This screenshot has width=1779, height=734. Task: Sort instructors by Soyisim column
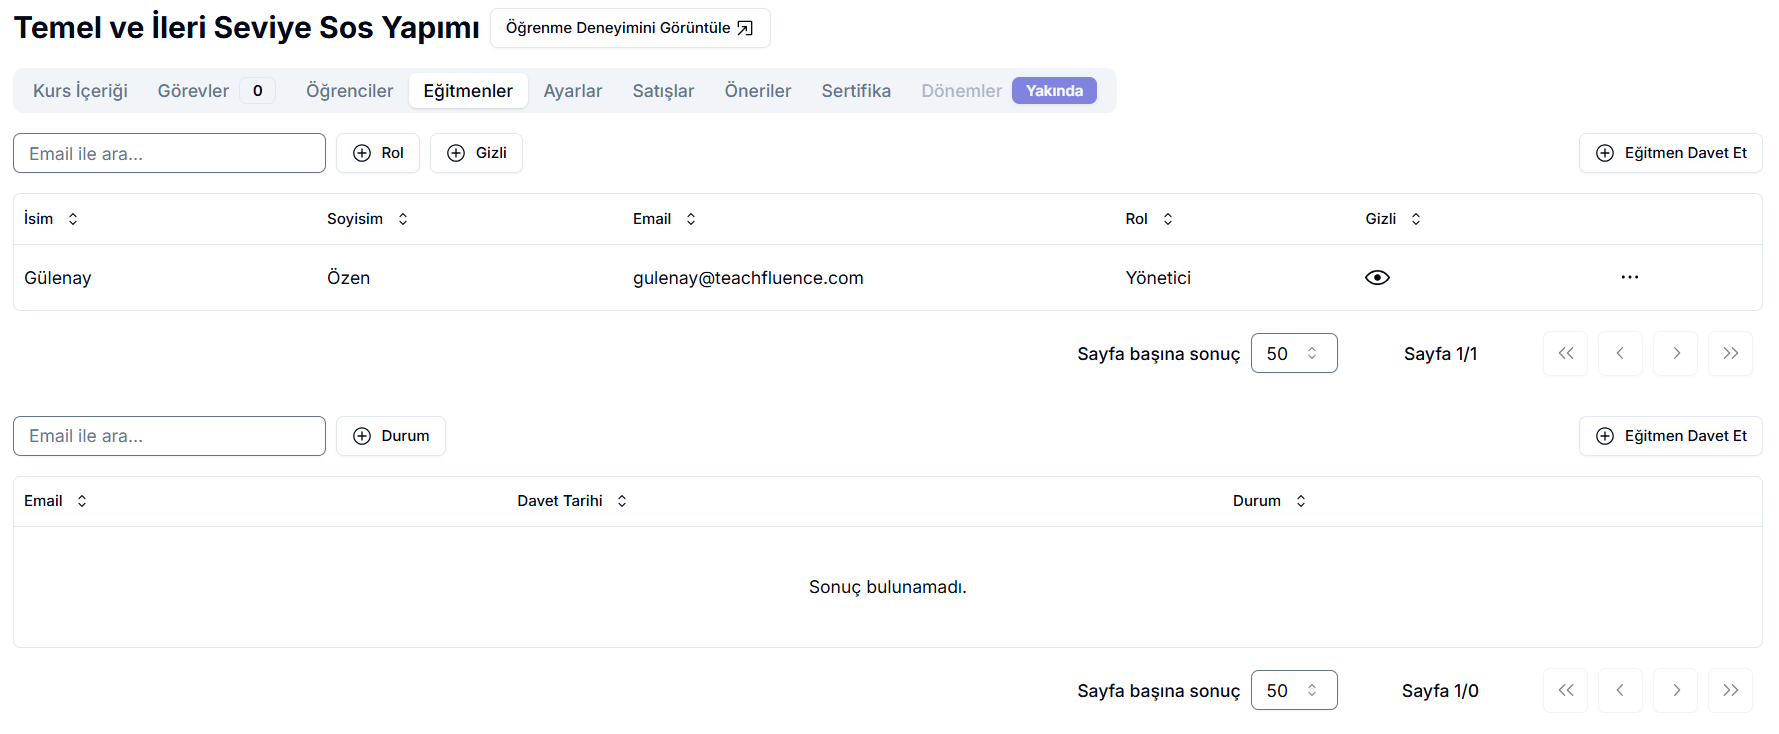(x=367, y=219)
